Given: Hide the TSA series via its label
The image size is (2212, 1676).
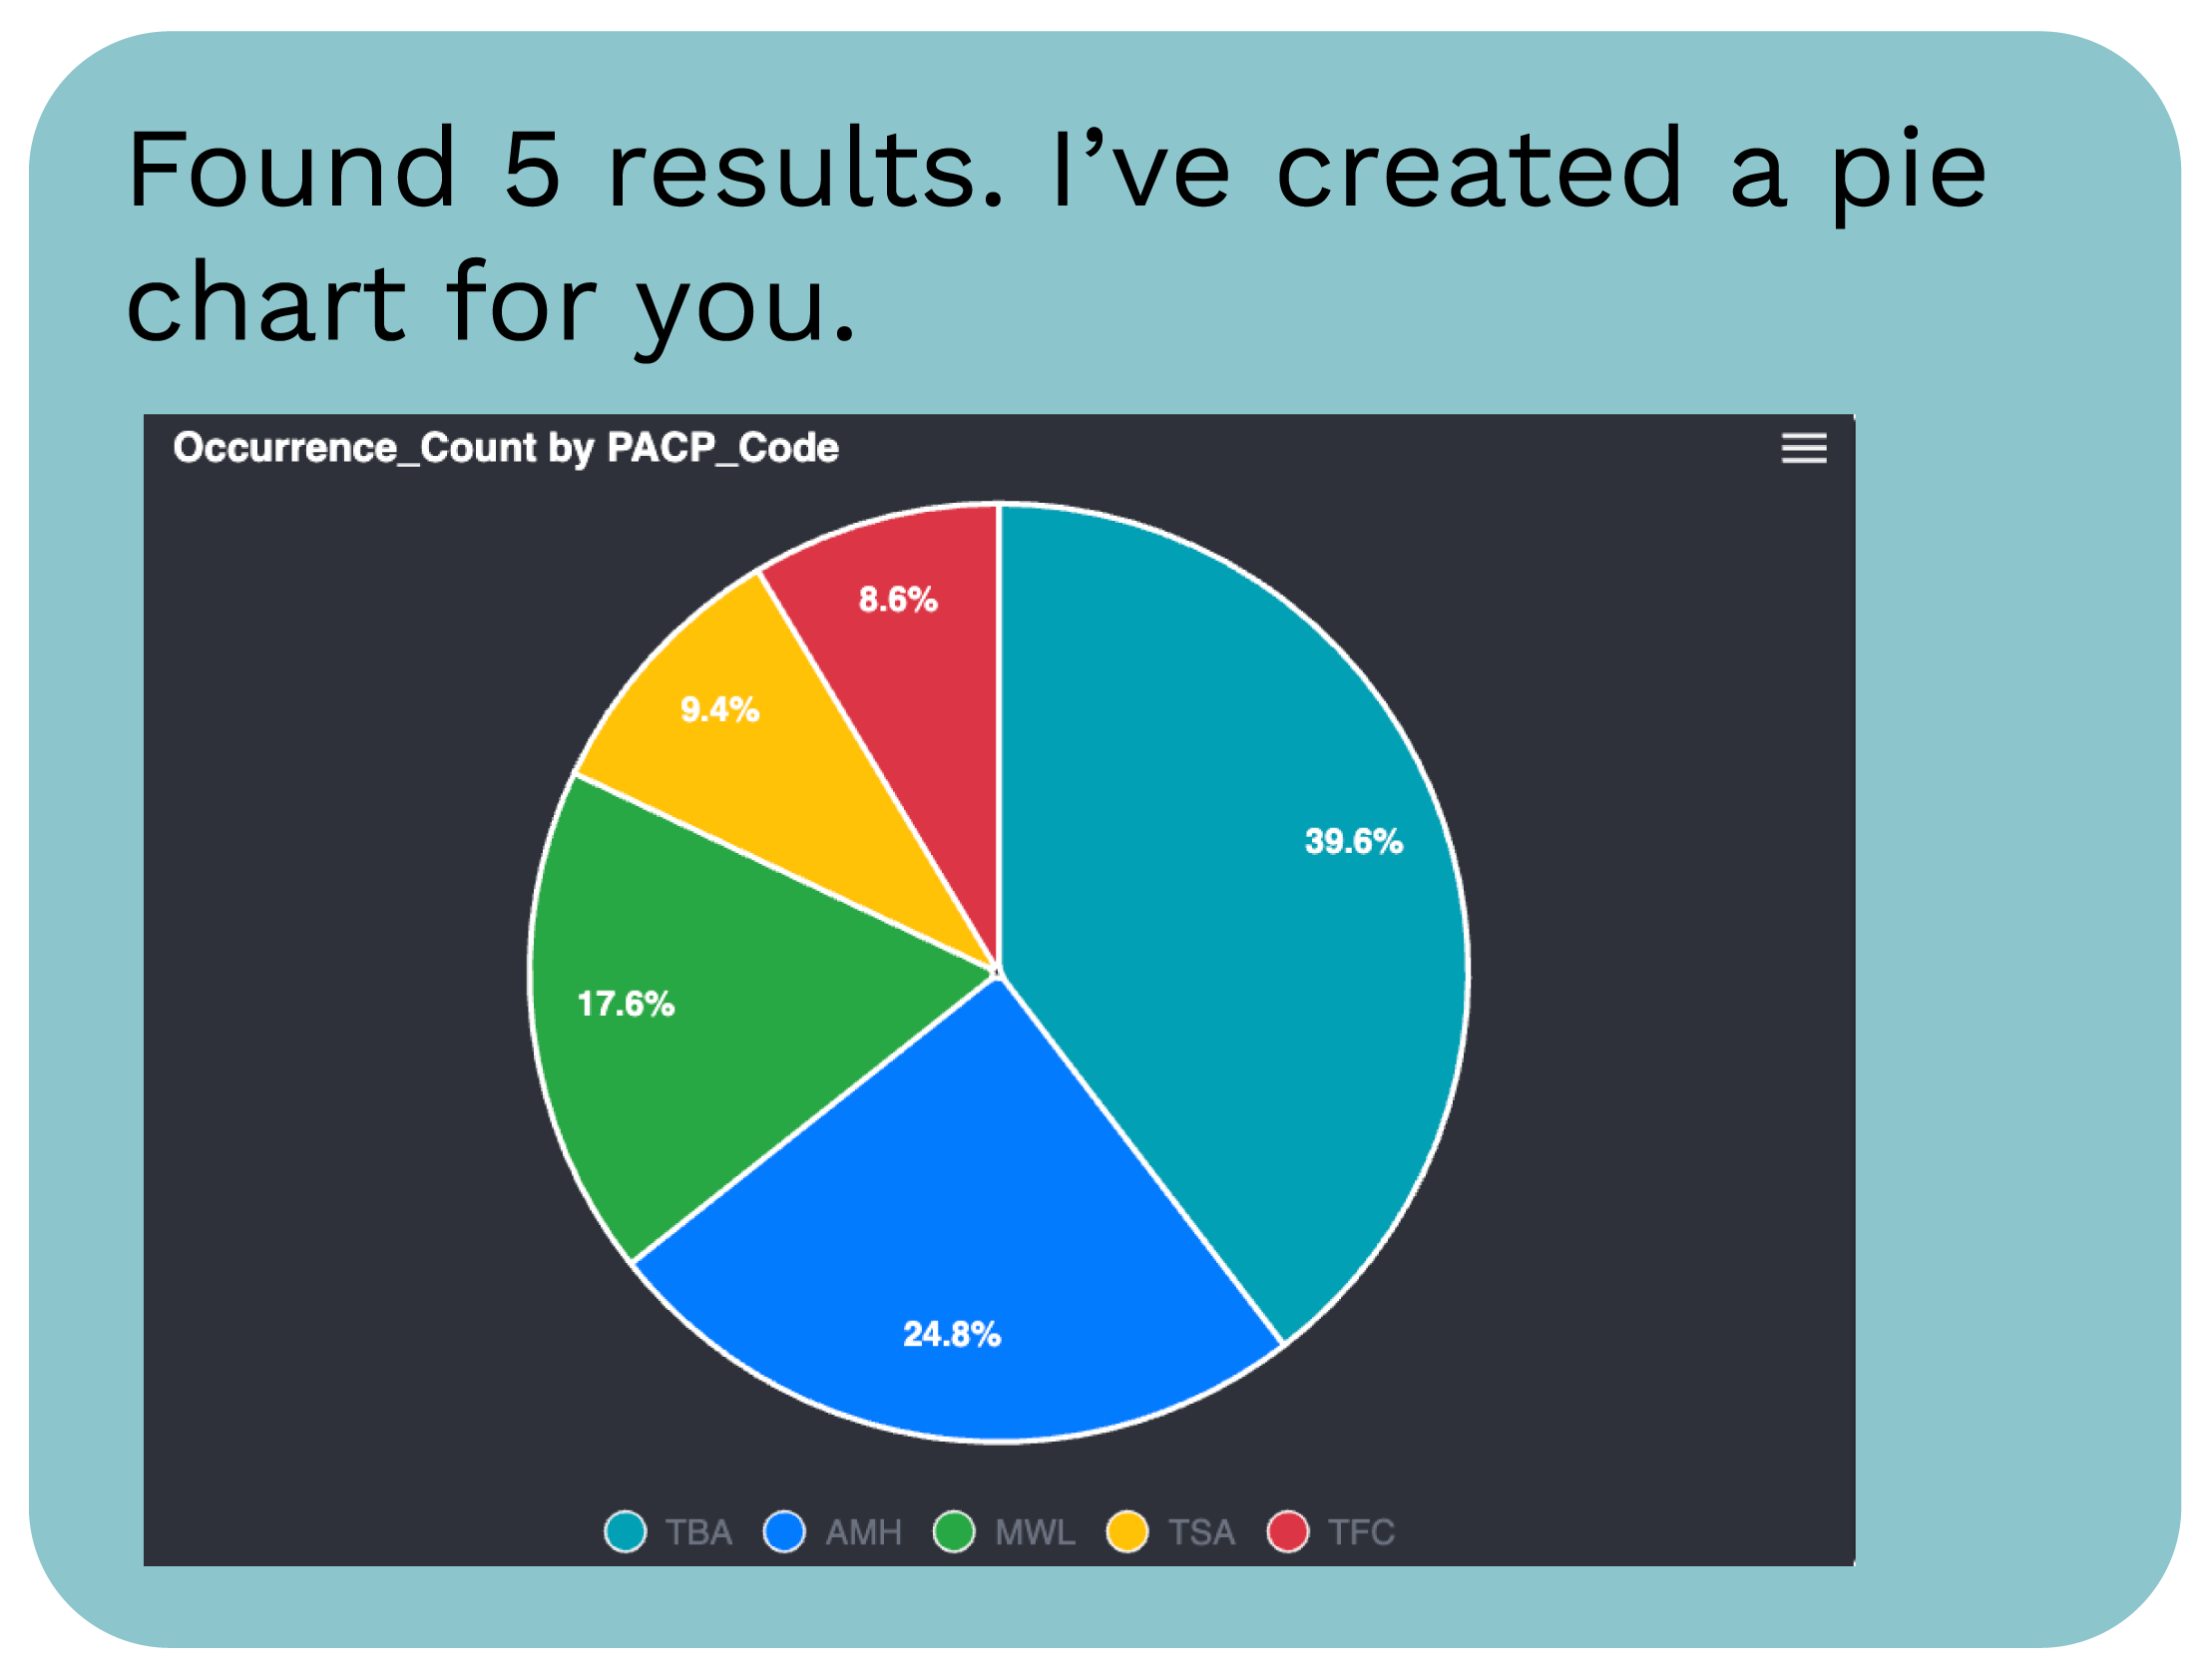Looking at the screenshot, I should click(x=1201, y=1532).
